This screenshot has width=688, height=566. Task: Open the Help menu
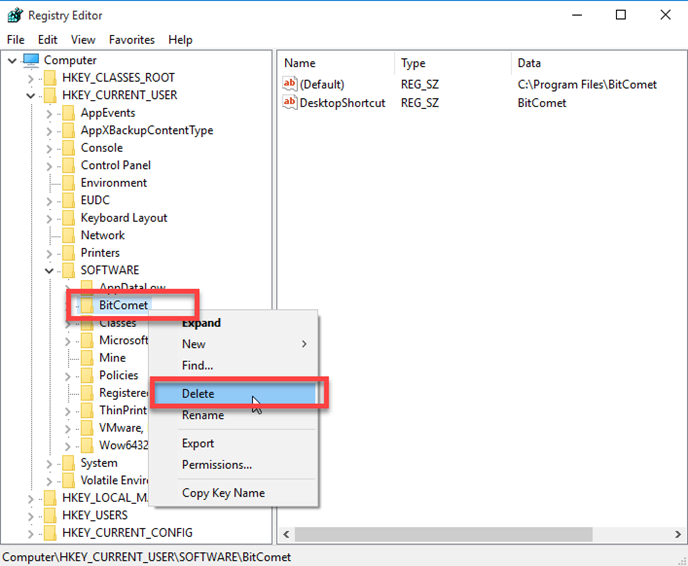[x=180, y=40]
